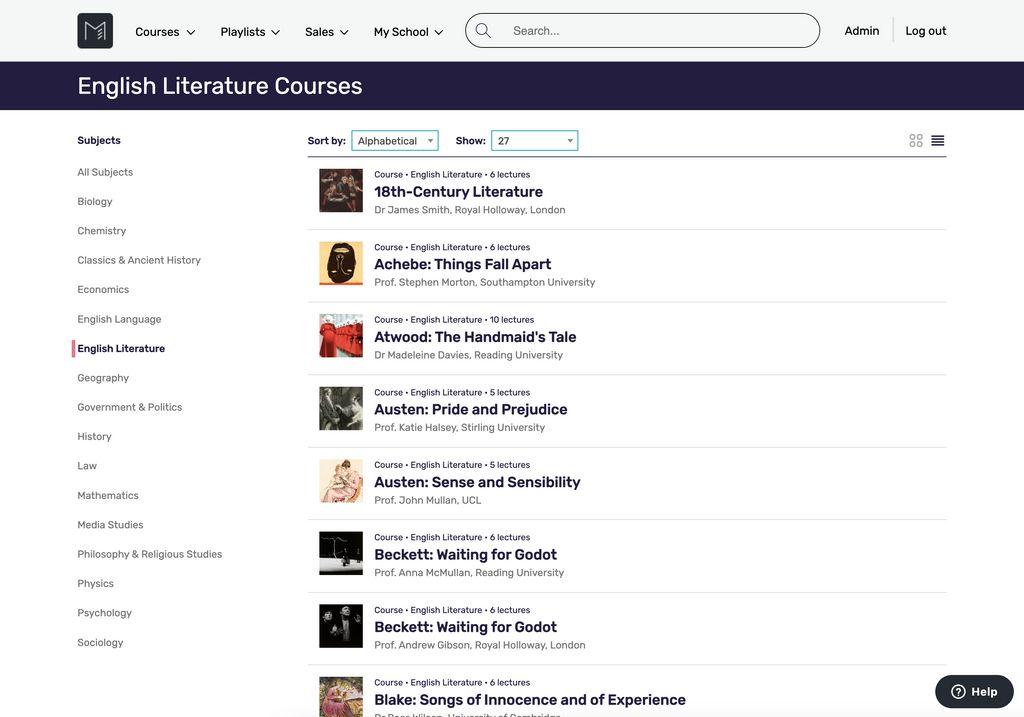Select Psychology subject
The image size is (1024, 717).
tap(104, 613)
